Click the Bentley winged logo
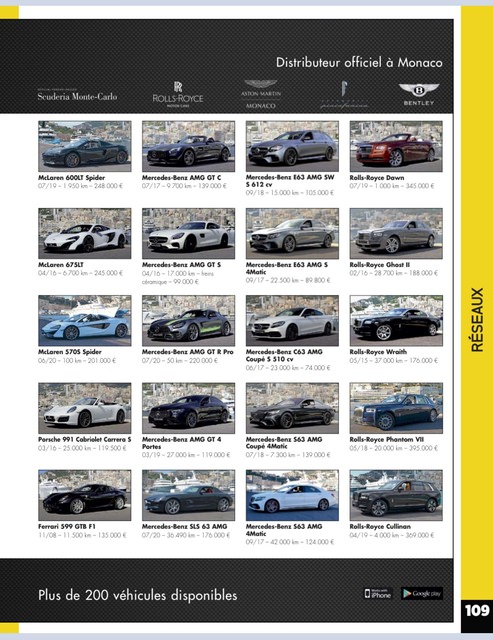493x640 pixels. [419, 95]
